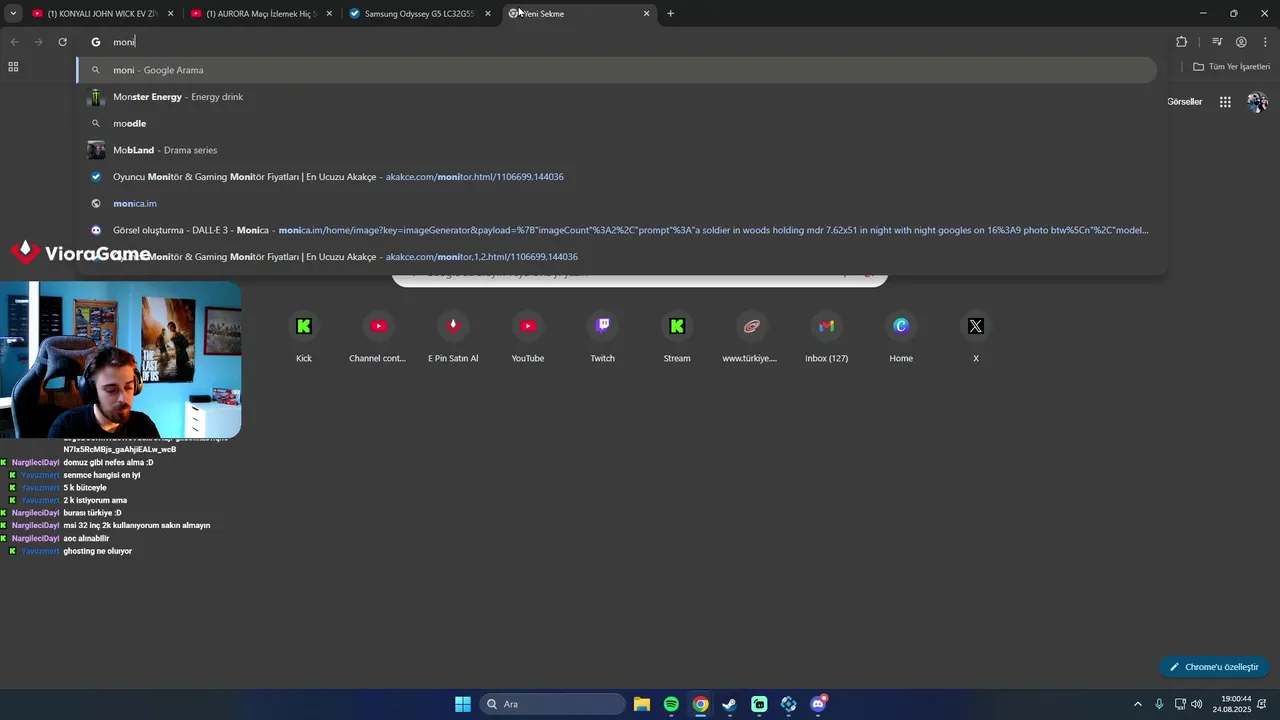Open the www.türkiye shortcut tile
Screen dimensions: 1280x720
coord(751,338)
